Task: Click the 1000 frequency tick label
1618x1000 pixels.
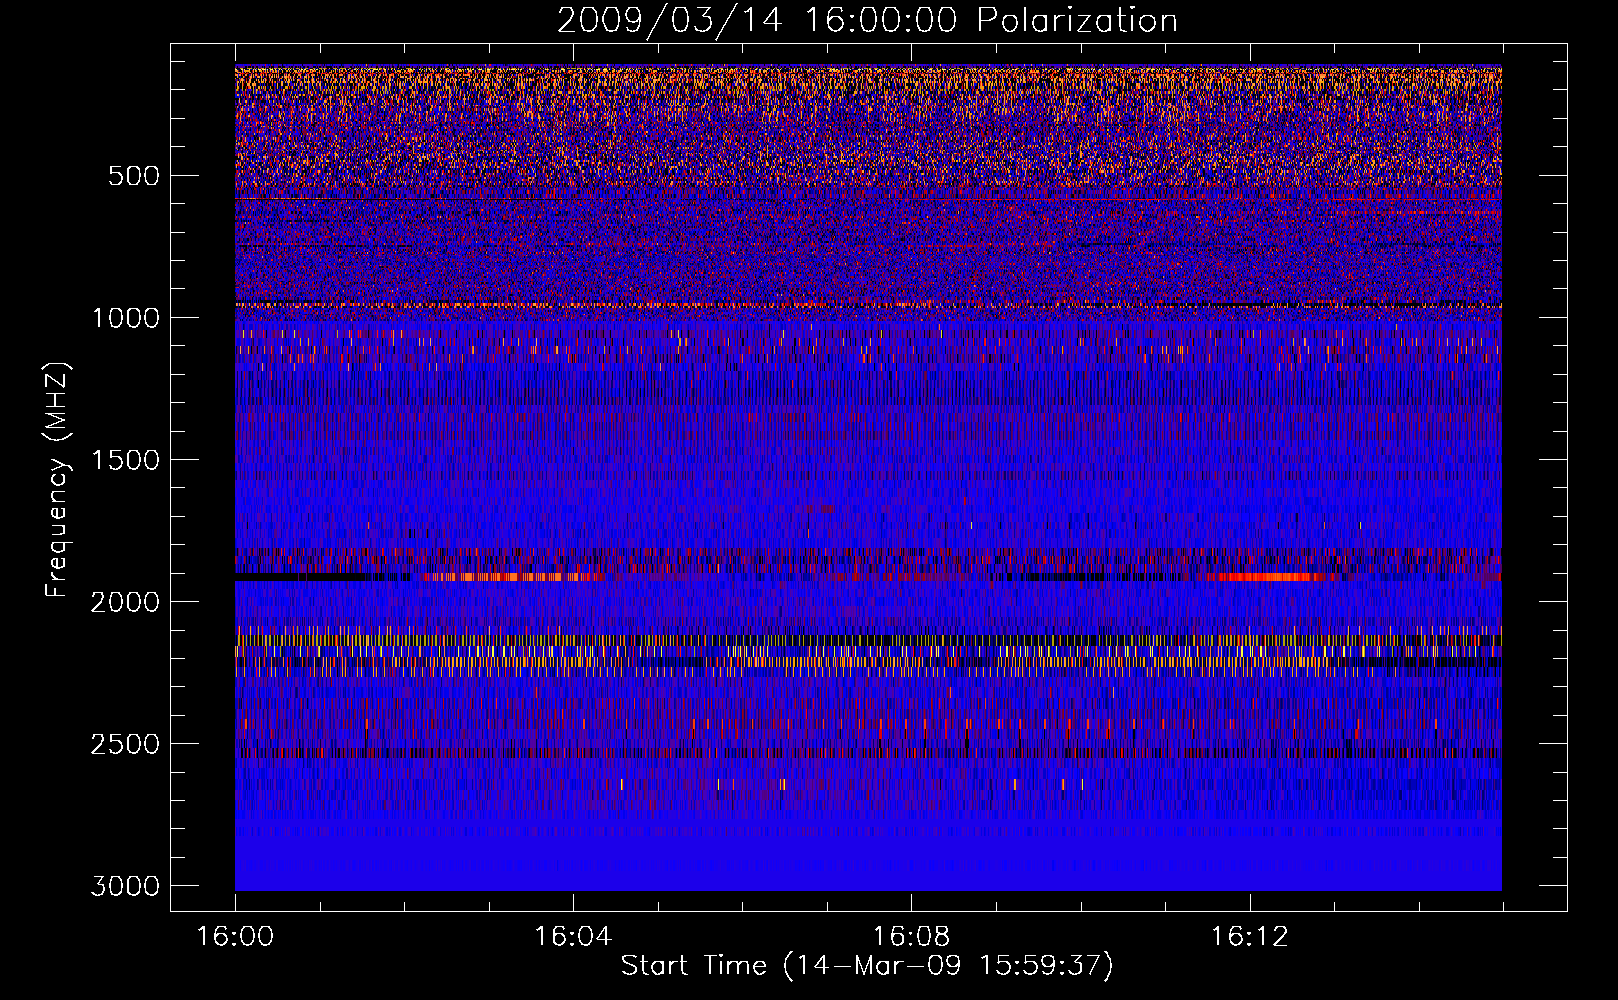Action: (x=125, y=318)
